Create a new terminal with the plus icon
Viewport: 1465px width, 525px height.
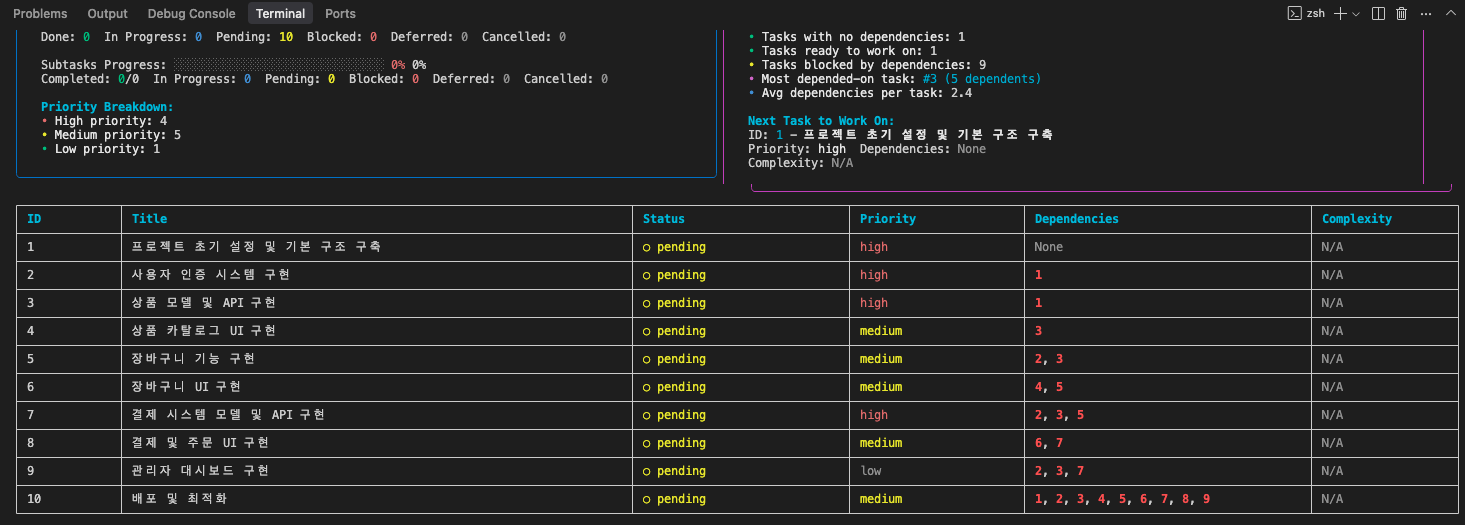coord(1341,13)
